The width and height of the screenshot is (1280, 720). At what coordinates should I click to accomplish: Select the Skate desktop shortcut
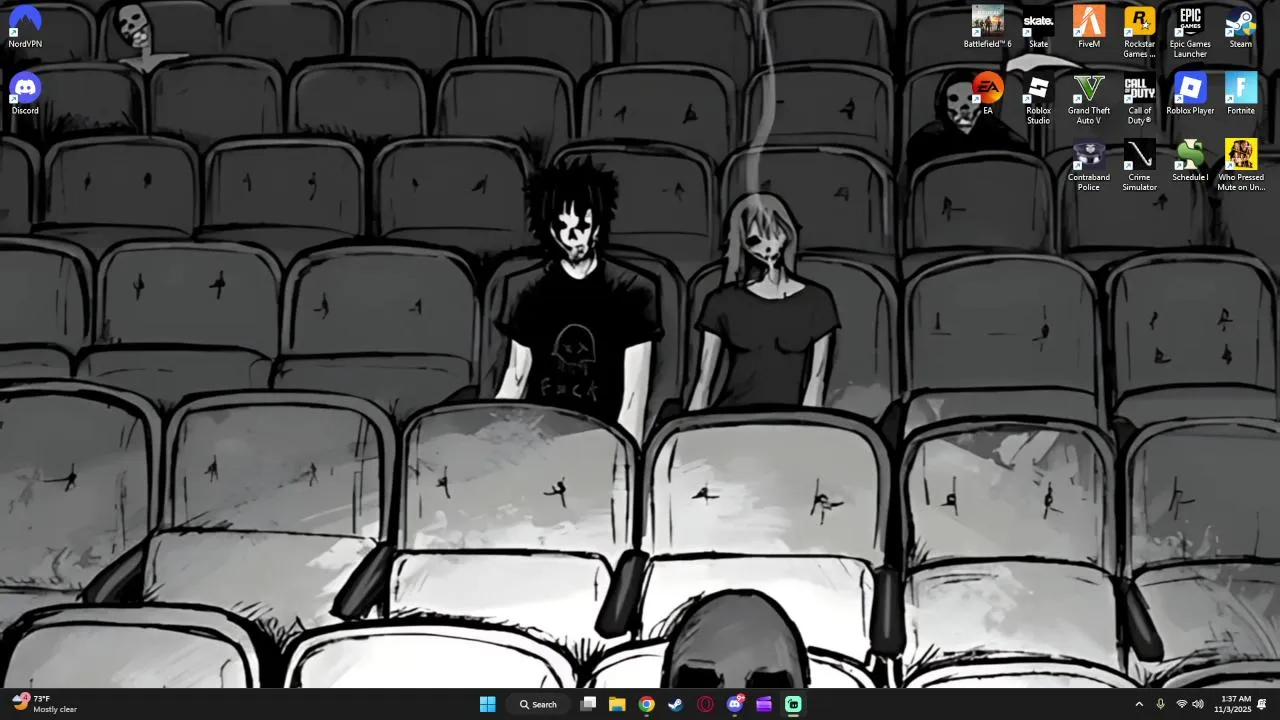pos(1038,27)
